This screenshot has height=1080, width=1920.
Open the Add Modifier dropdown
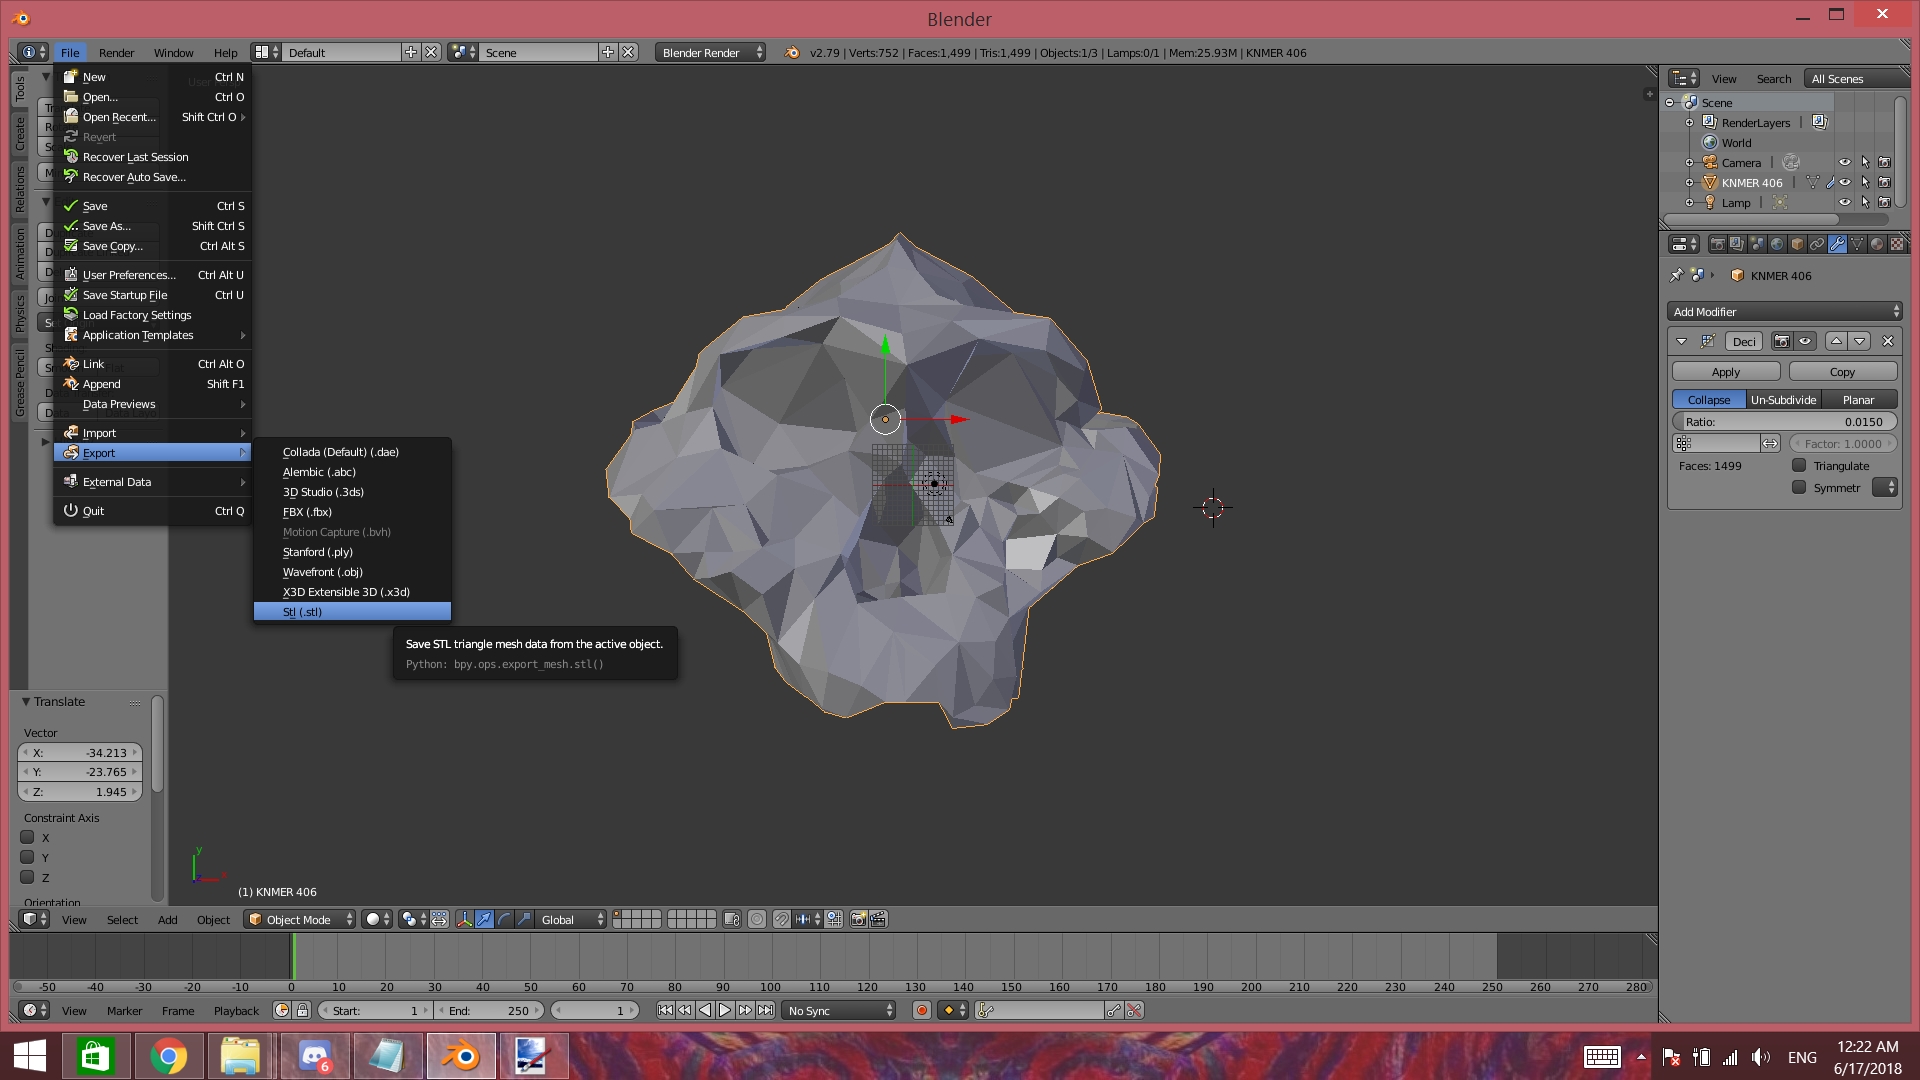click(x=1785, y=312)
